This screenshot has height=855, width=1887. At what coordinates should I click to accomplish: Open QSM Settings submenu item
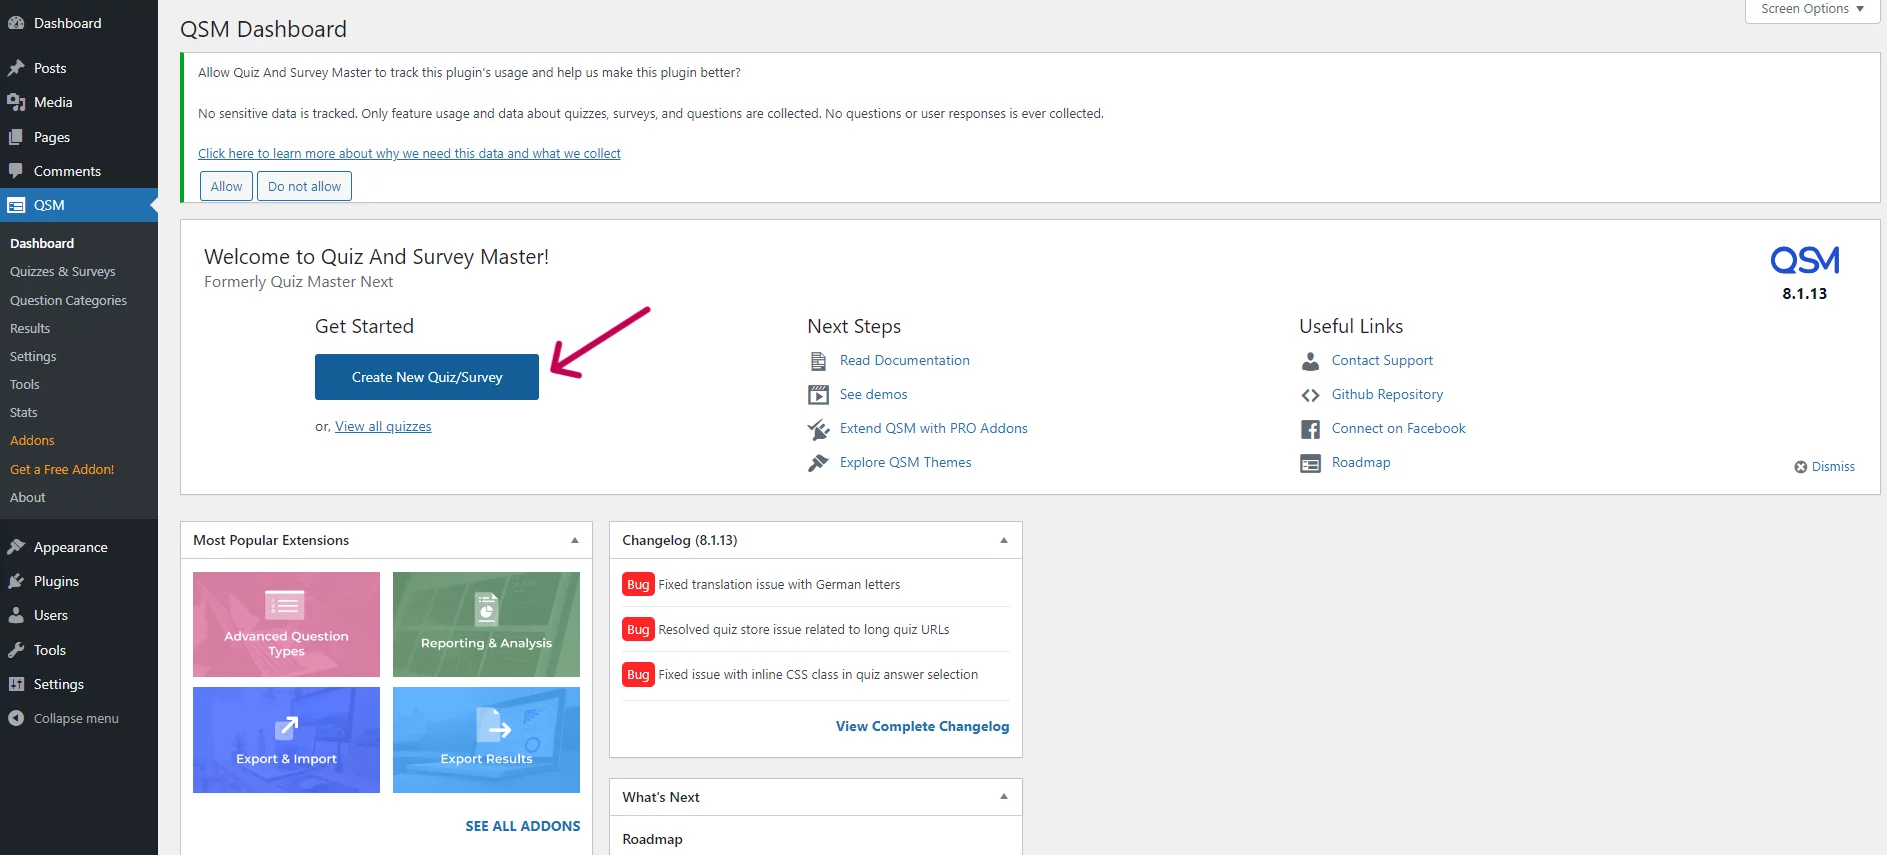point(33,357)
